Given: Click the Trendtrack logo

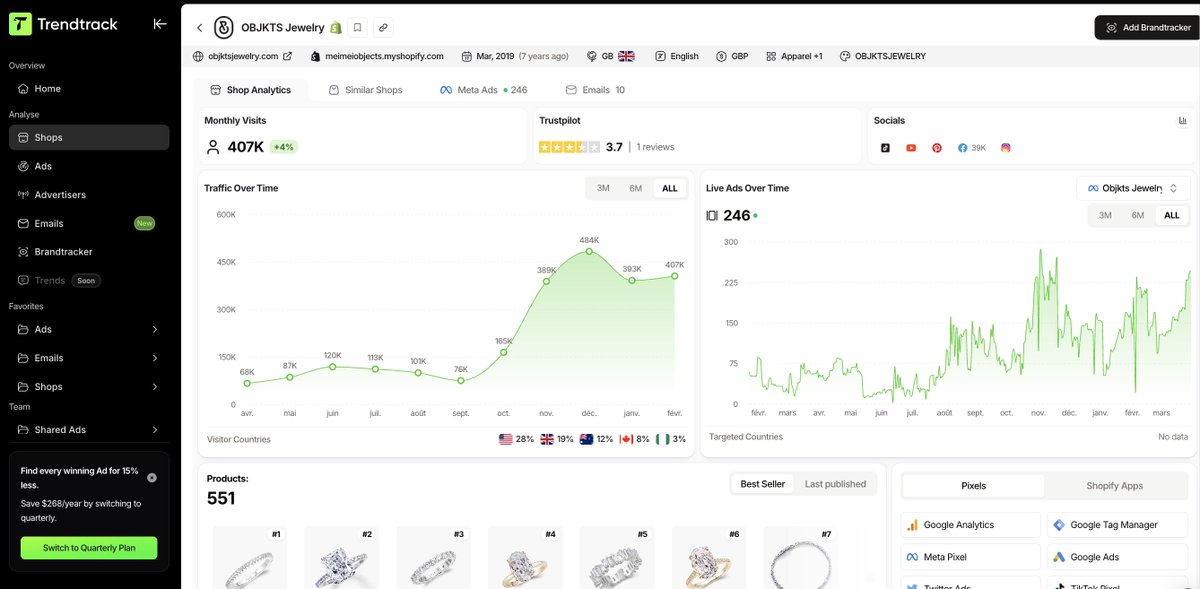Looking at the screenshot, I should click(63, 24).
